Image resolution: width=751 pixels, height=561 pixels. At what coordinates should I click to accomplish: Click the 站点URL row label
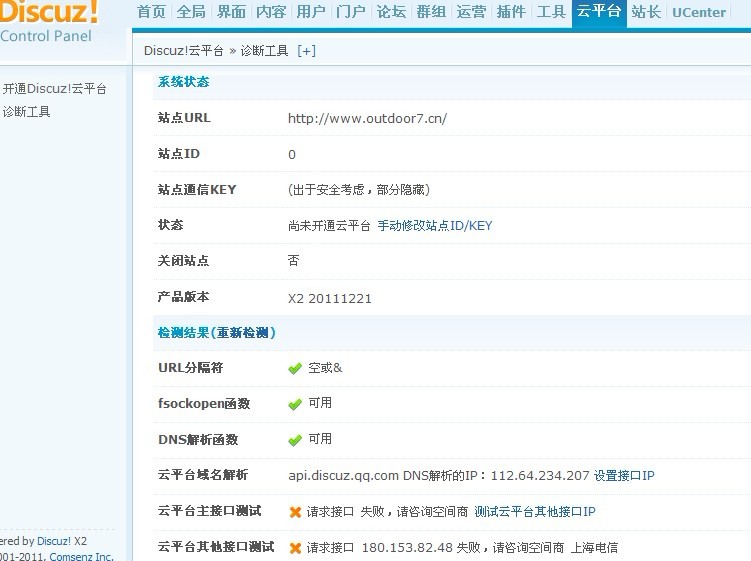[x=184, y=118]
